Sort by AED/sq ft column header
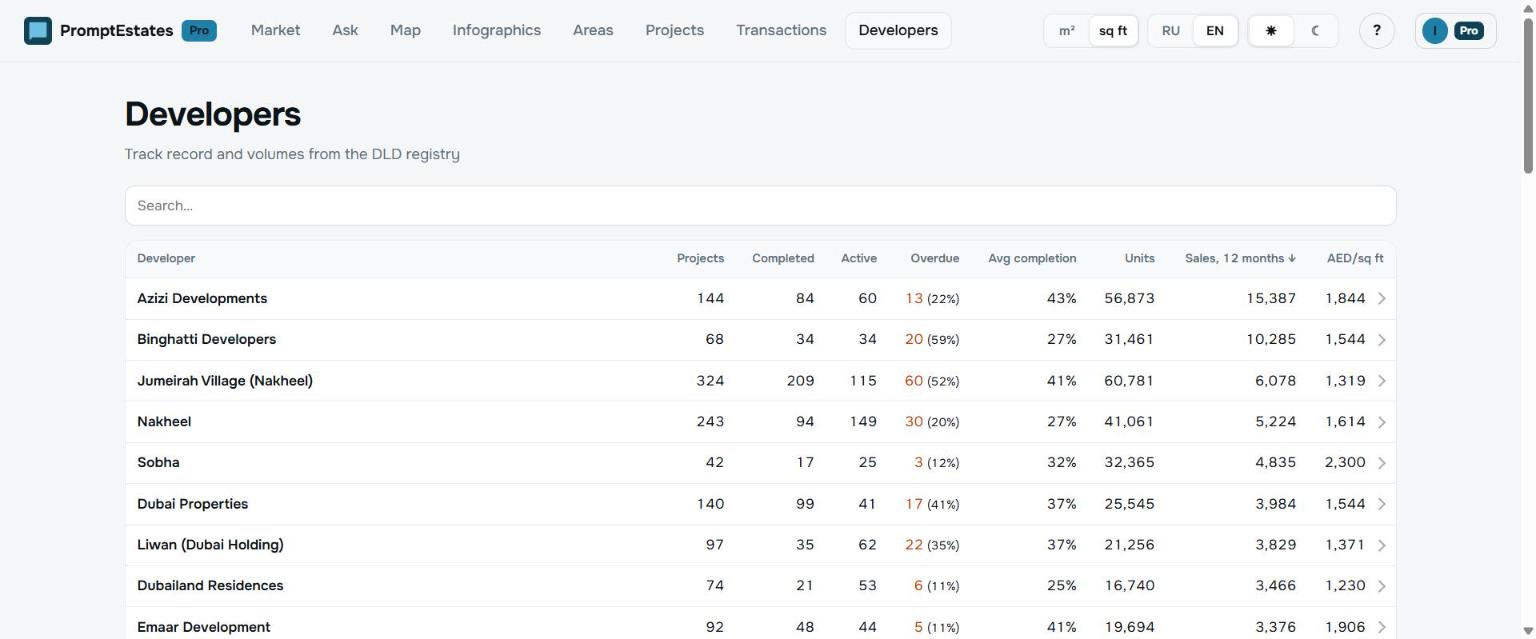The image size is (1536, 639). coord(1355,258)
